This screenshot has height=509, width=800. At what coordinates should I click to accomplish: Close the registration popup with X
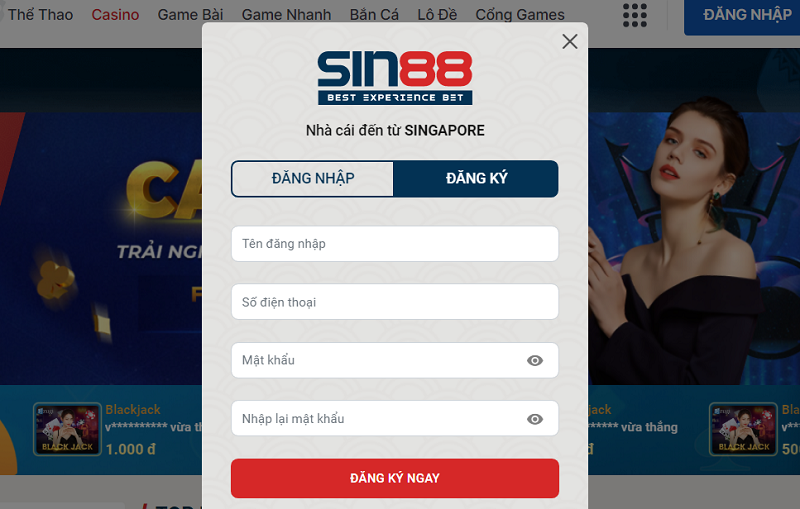569,41
